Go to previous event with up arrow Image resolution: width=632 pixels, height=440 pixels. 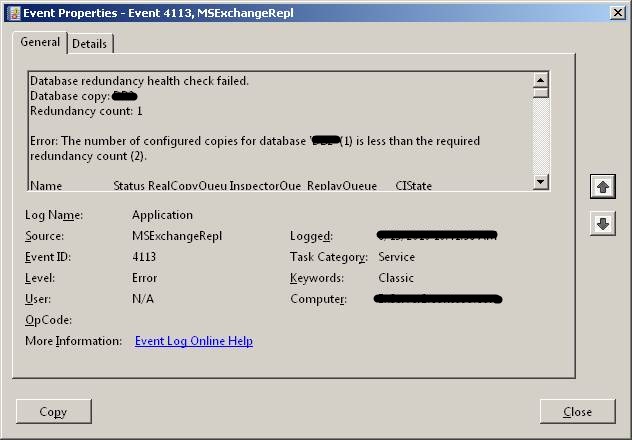pos(603,187)
